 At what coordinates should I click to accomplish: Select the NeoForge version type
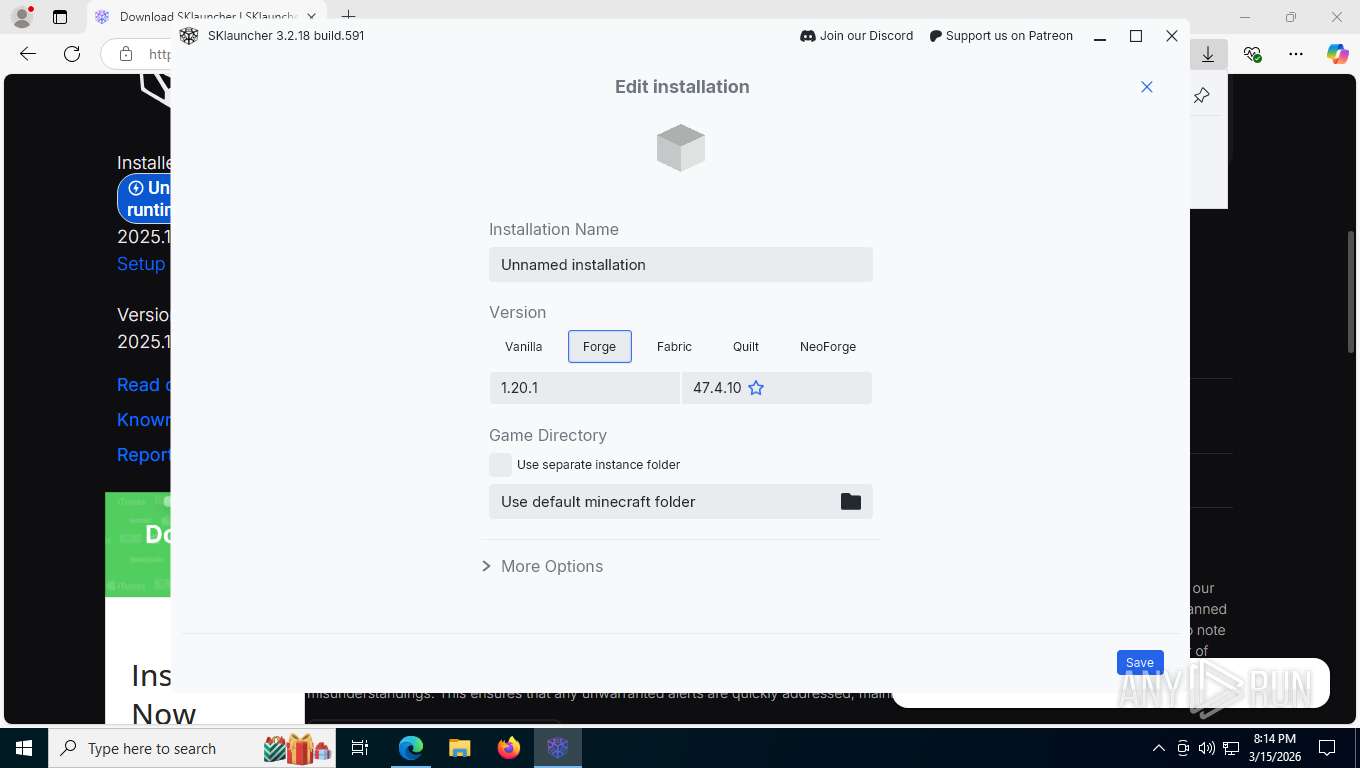tap(828, 346)
